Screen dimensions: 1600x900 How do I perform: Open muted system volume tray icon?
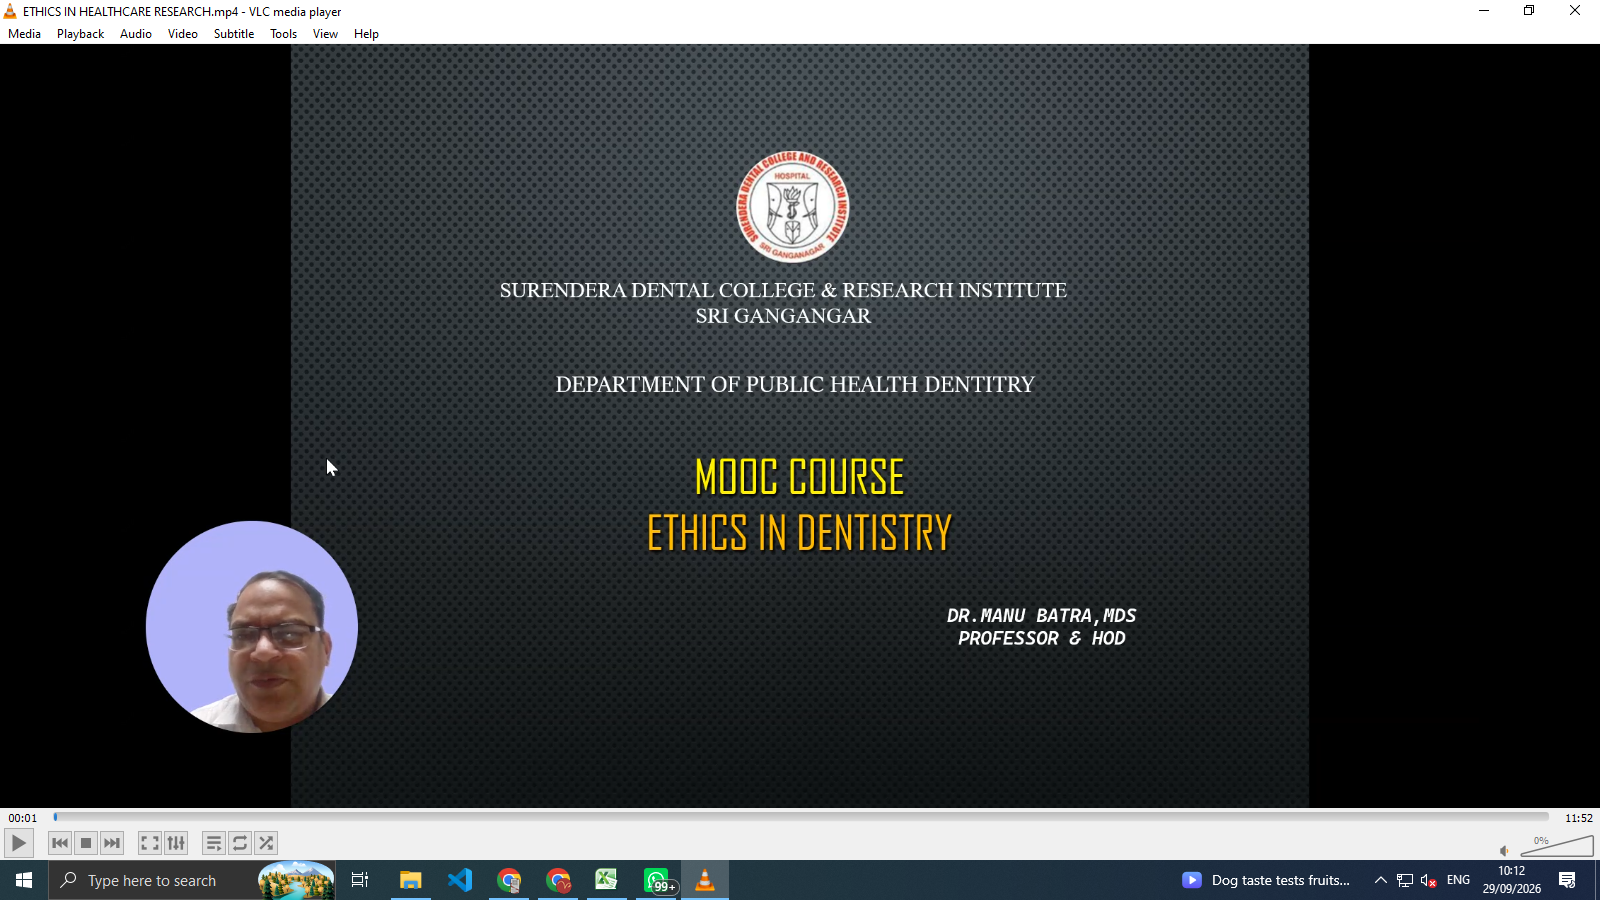[x=1429, y=880]
